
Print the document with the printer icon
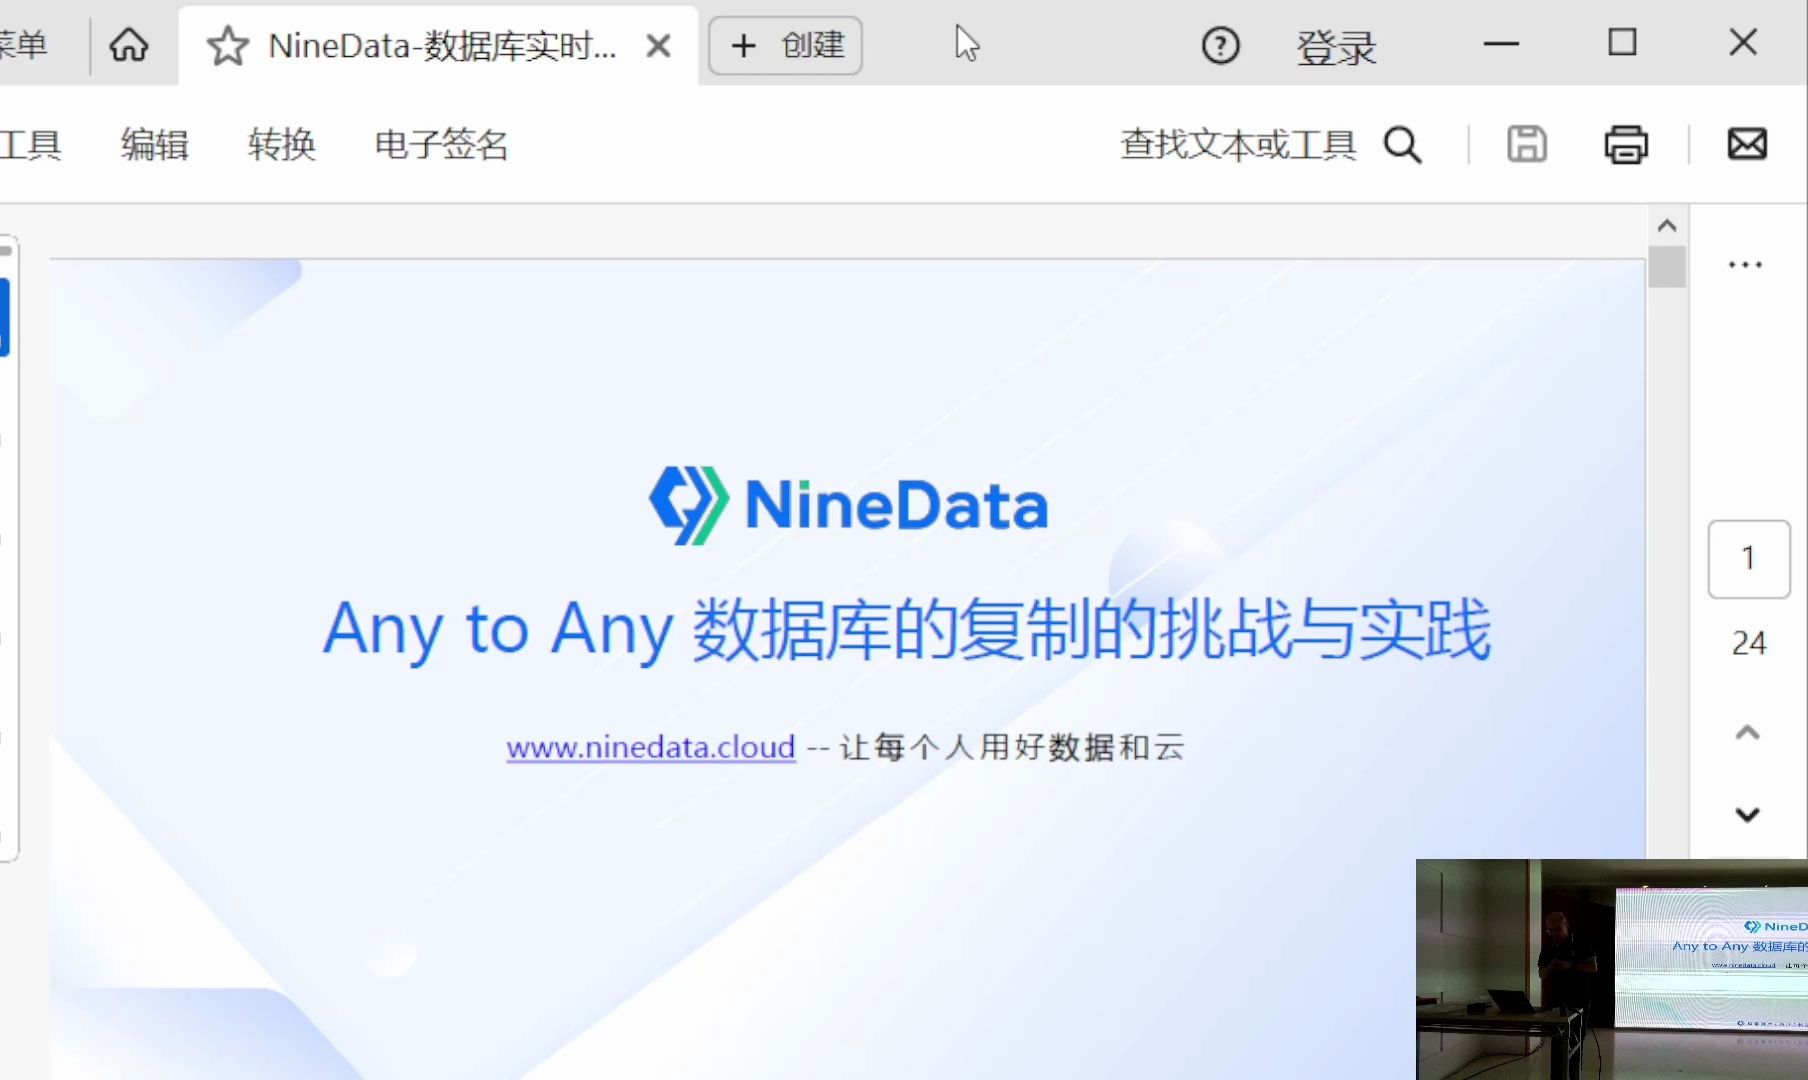coord(1626,144)
